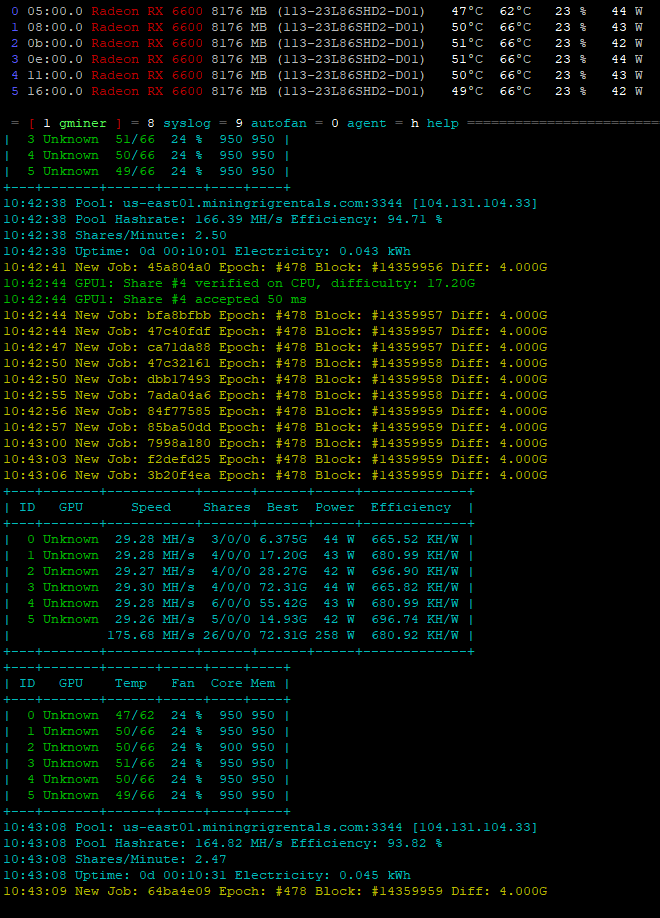Screen dimensions: 660x918
Task: Click best share value 6.375G
Action: [x=283, y=539]
